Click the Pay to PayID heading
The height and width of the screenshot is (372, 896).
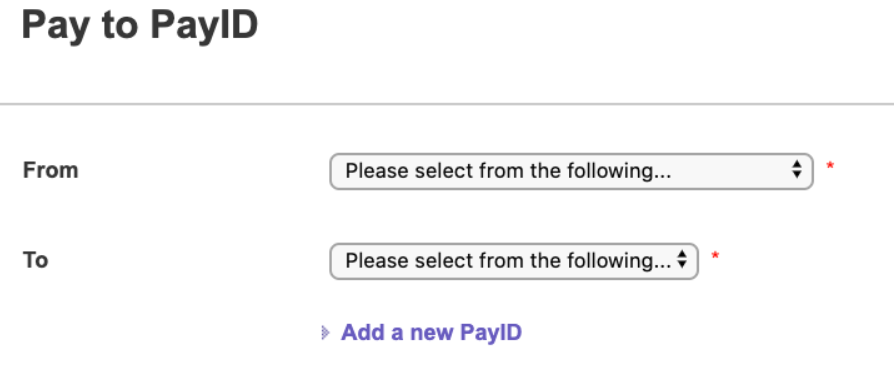(140, 25)
